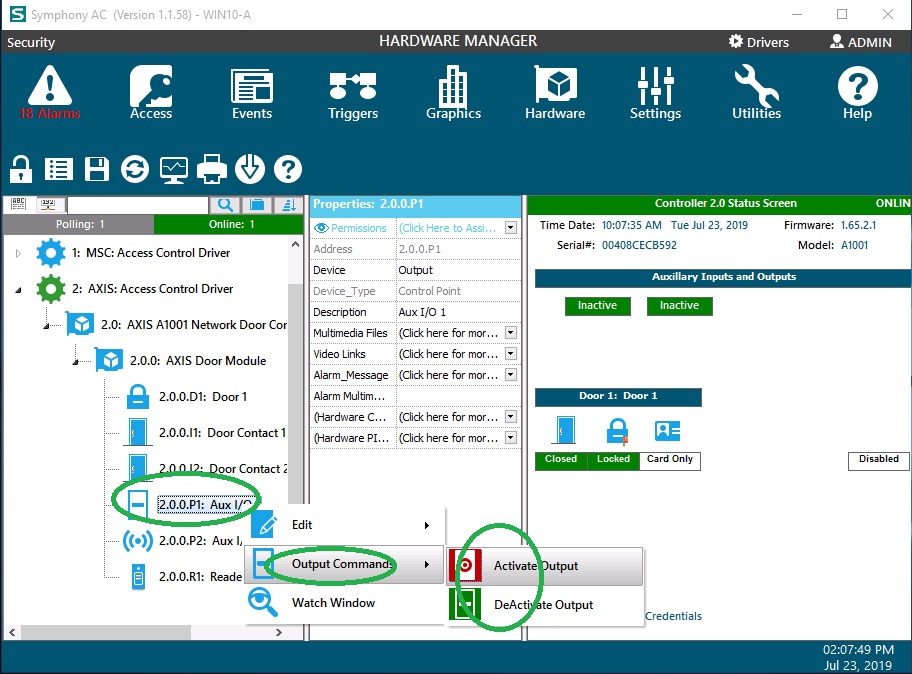Collapse the 2.0 AXIS A1001 Network Door node
912x674 pixels.
point(46,326)
